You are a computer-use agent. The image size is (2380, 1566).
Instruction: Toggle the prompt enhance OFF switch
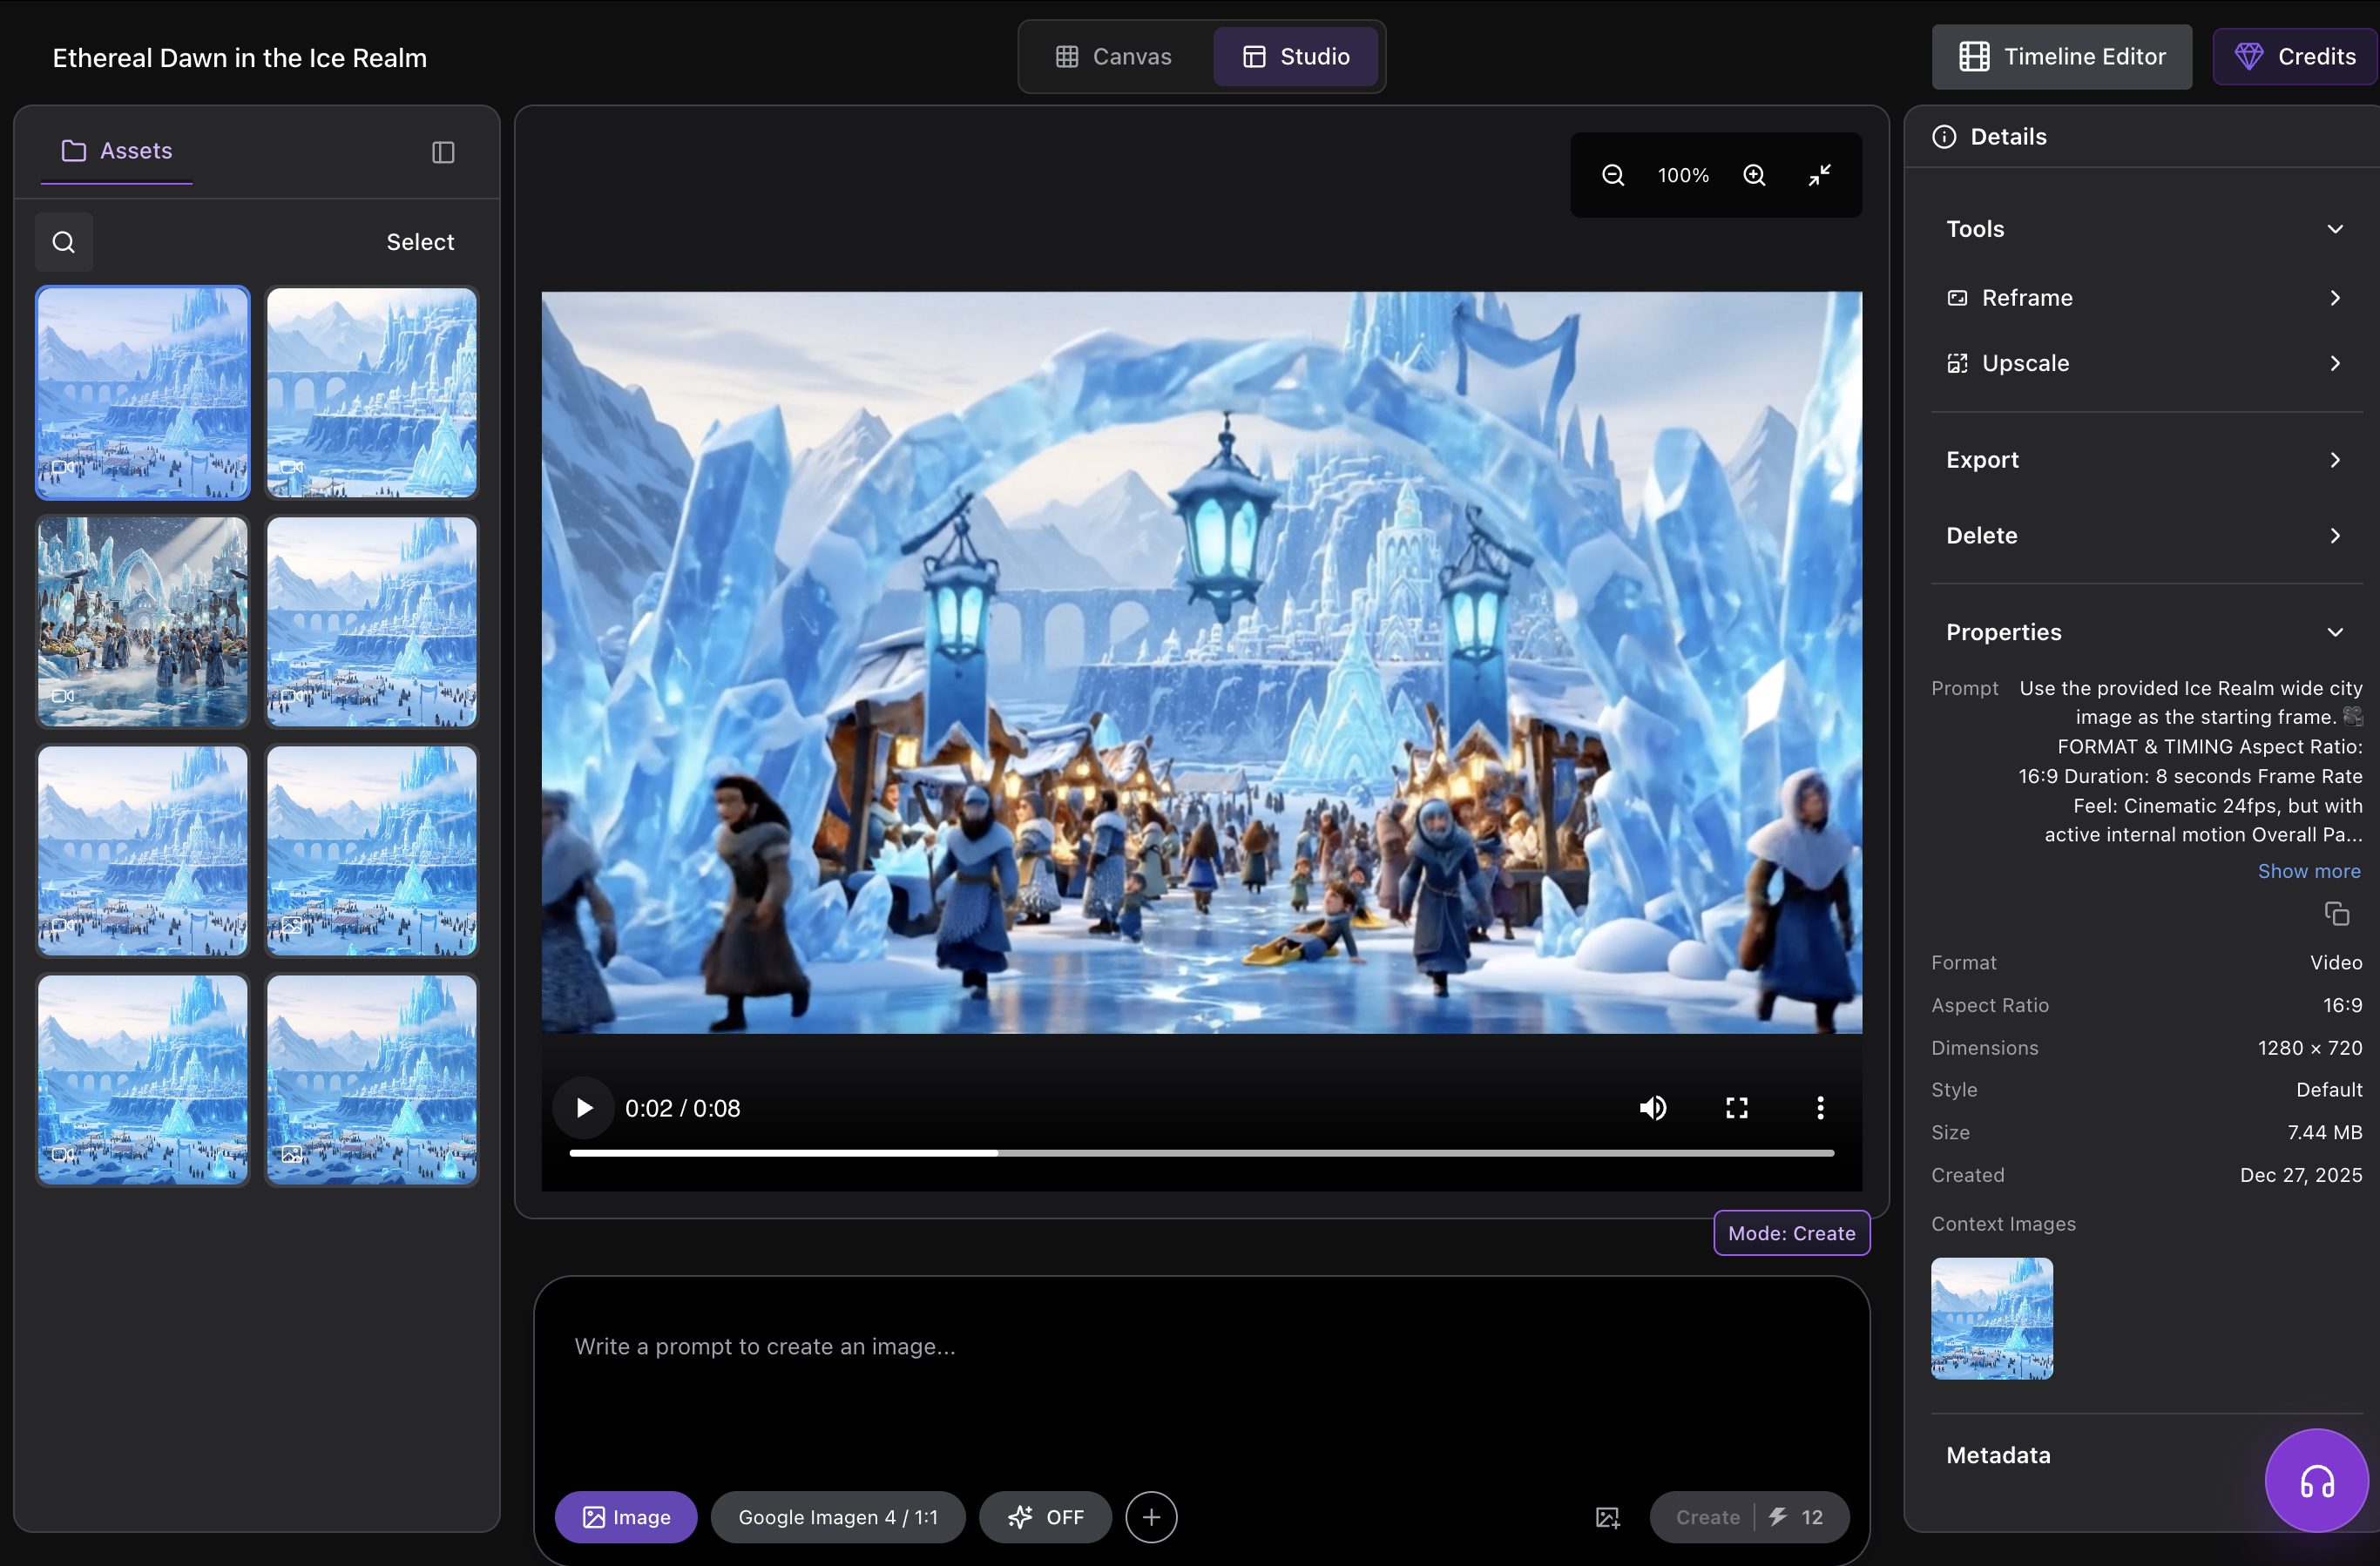point(1045,1517)
